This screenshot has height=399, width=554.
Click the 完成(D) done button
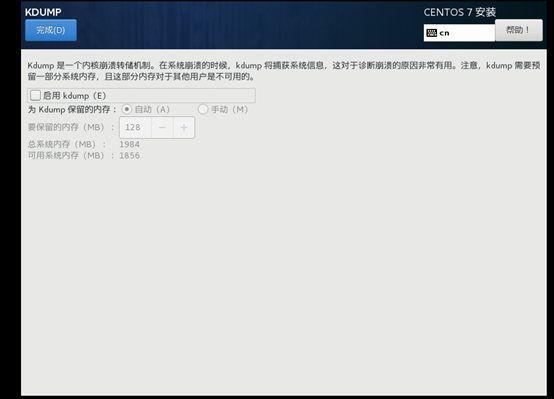[x=51, y=30]
